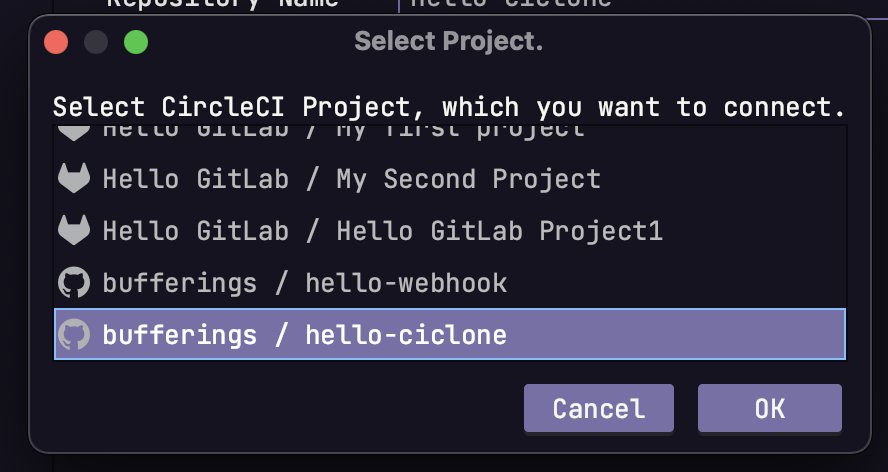The width and height of the screenshot is (888, 472).
Task: Click the "Select Project." title bar text
Action: (448, 42)
